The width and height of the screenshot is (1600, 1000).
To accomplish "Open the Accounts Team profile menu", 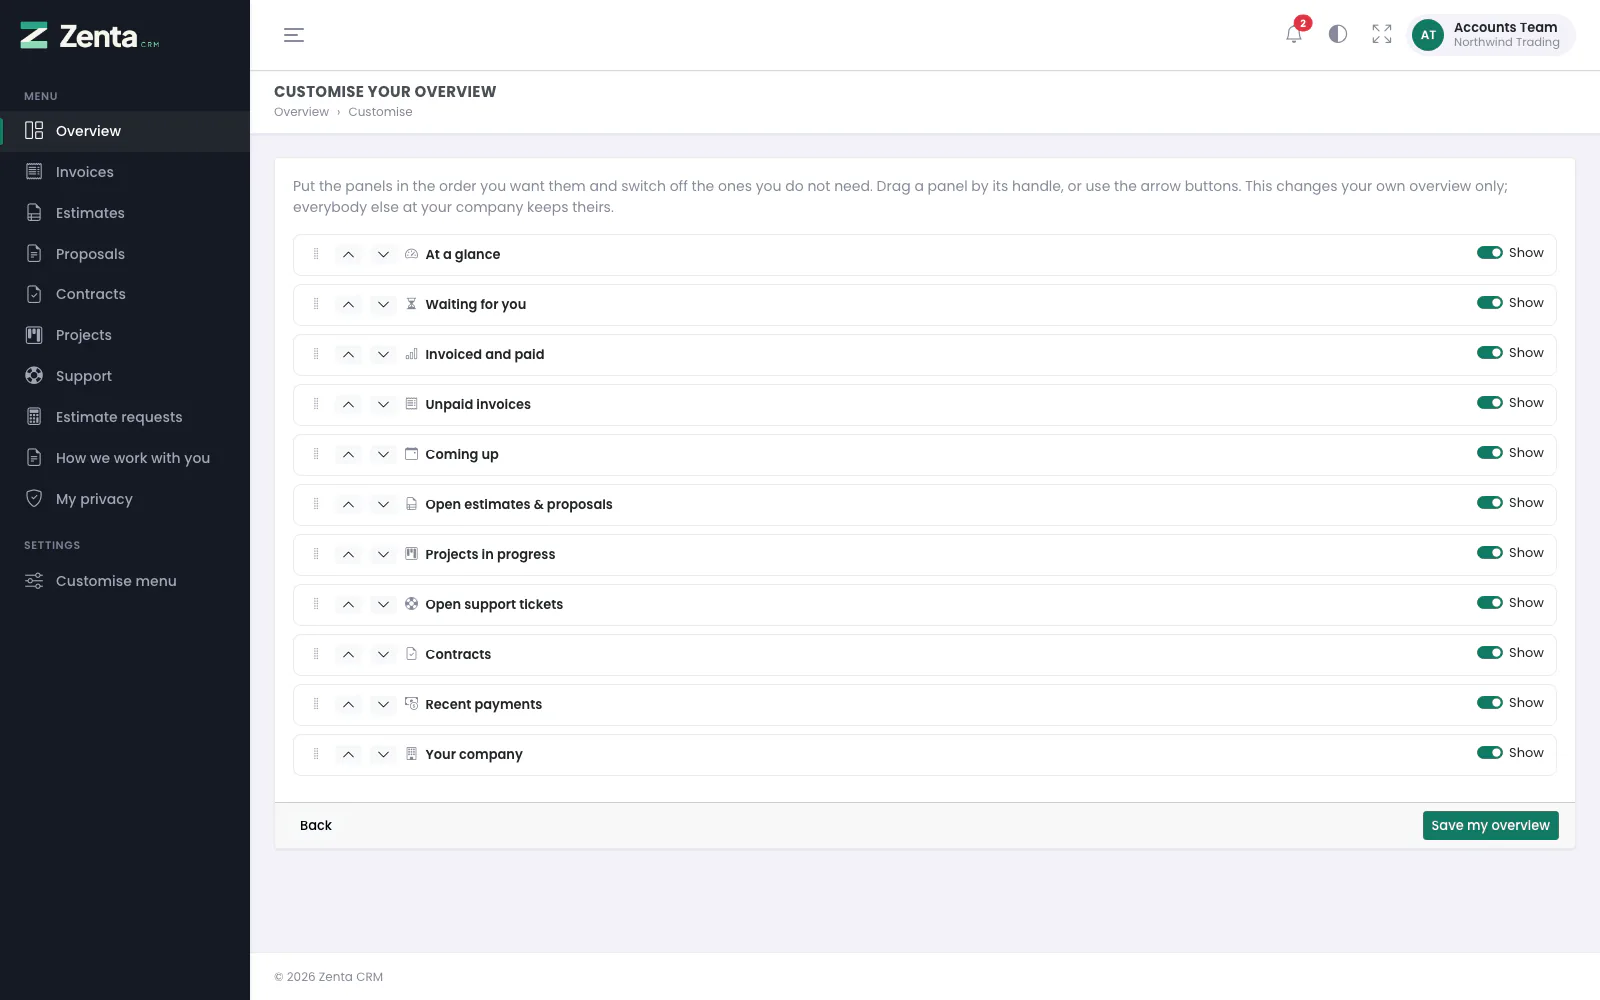I will pos(1491,35).
